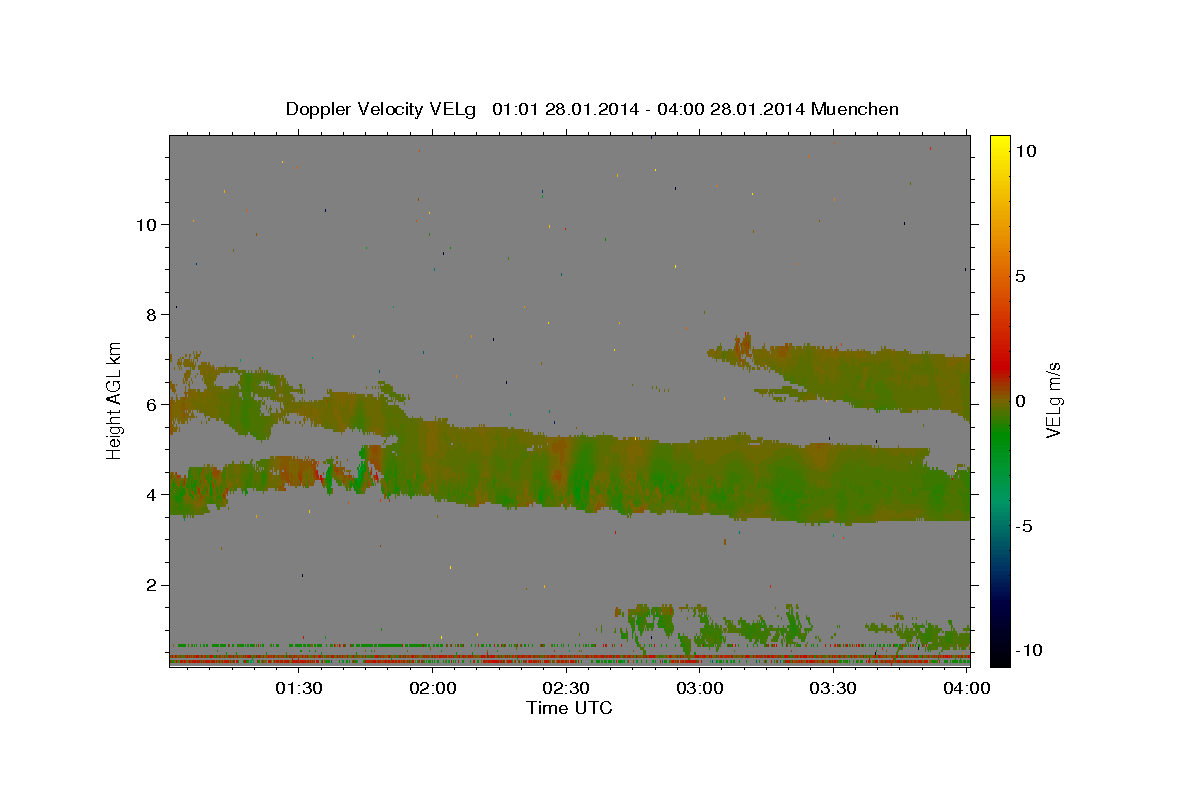
Task: Click the colorbar value -10 label
Action: click(x=1028, y=650)
